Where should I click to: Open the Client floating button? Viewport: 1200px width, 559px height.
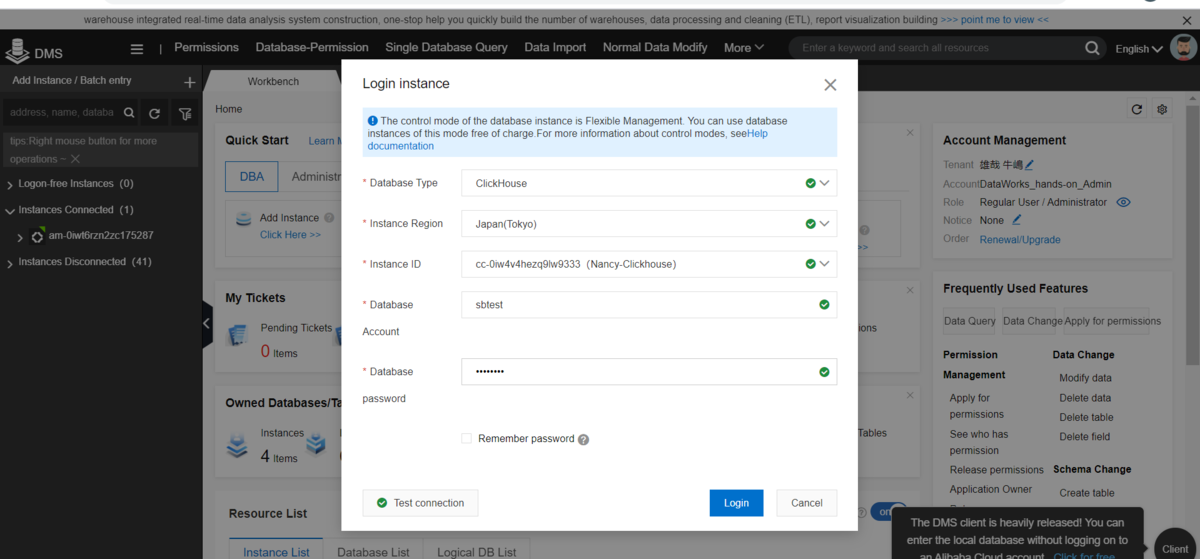[1175, 548]
